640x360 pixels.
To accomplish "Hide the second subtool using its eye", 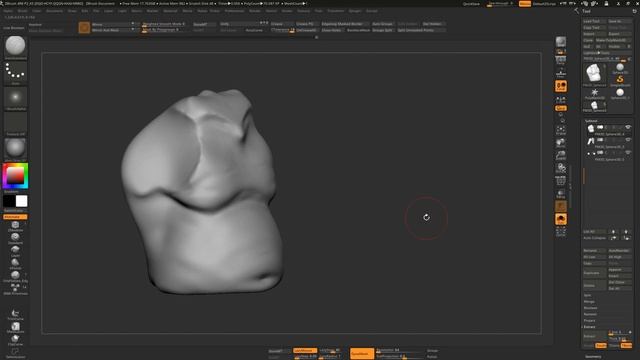I will [x=628, y=140].
